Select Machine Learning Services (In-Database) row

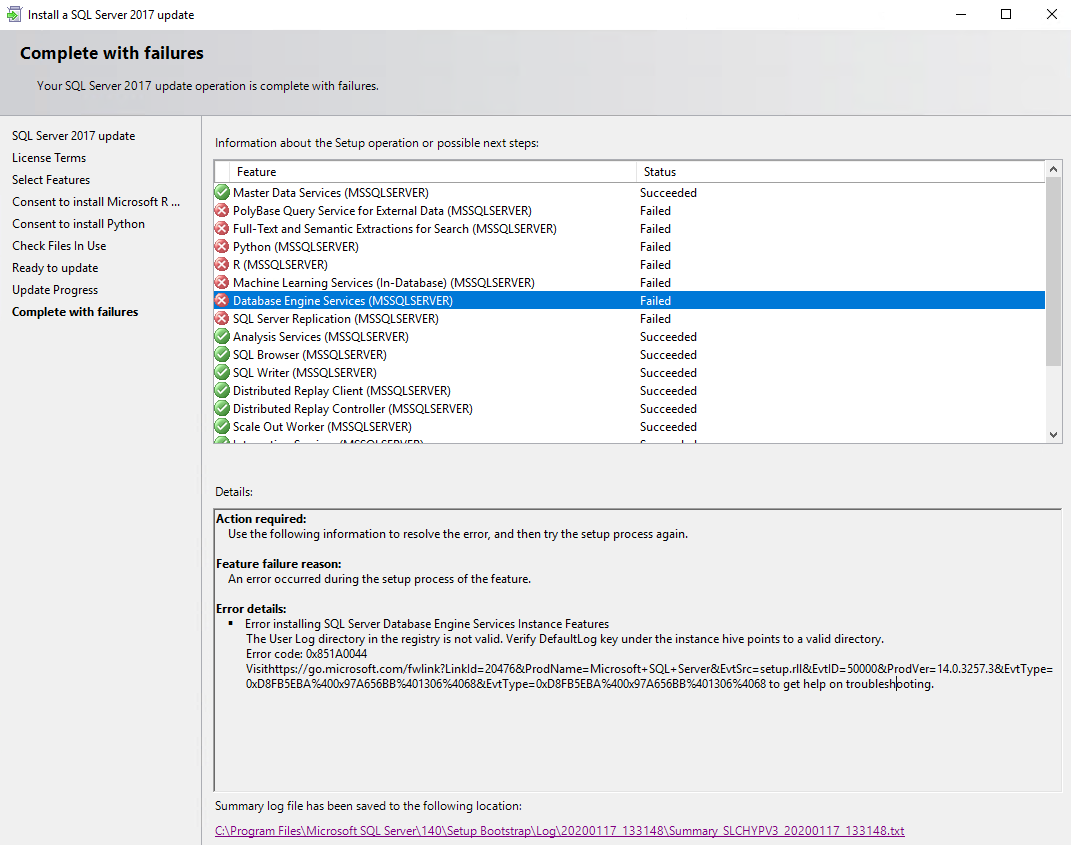[629, 283]
